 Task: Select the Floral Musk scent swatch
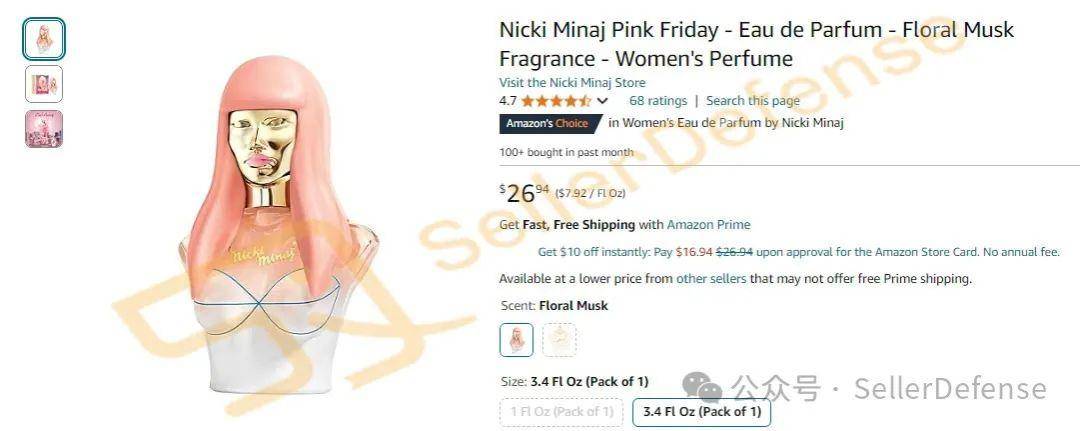click(517, 340)
